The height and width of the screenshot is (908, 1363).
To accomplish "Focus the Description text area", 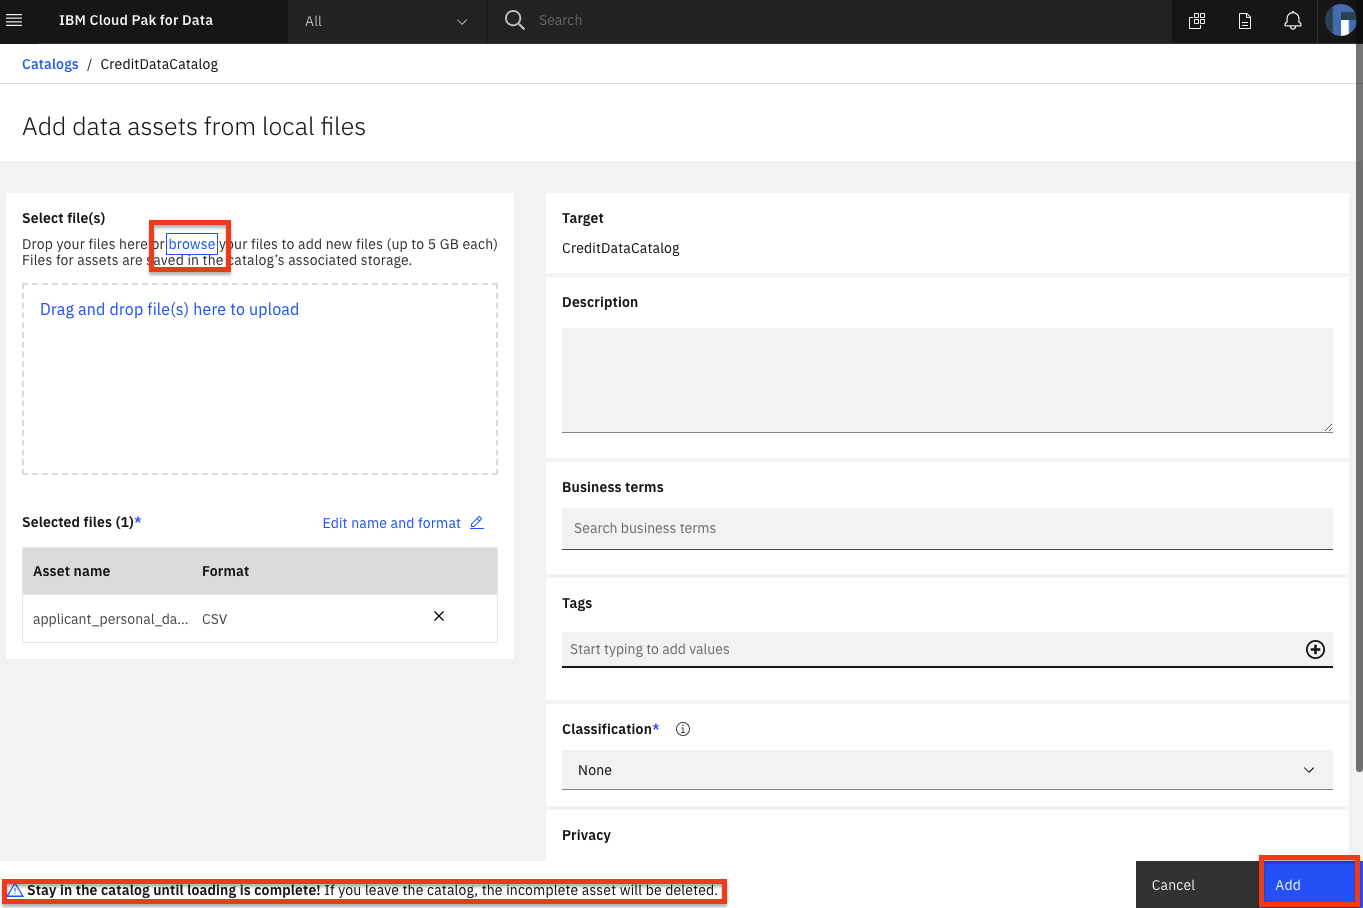I will click(947, 380).
